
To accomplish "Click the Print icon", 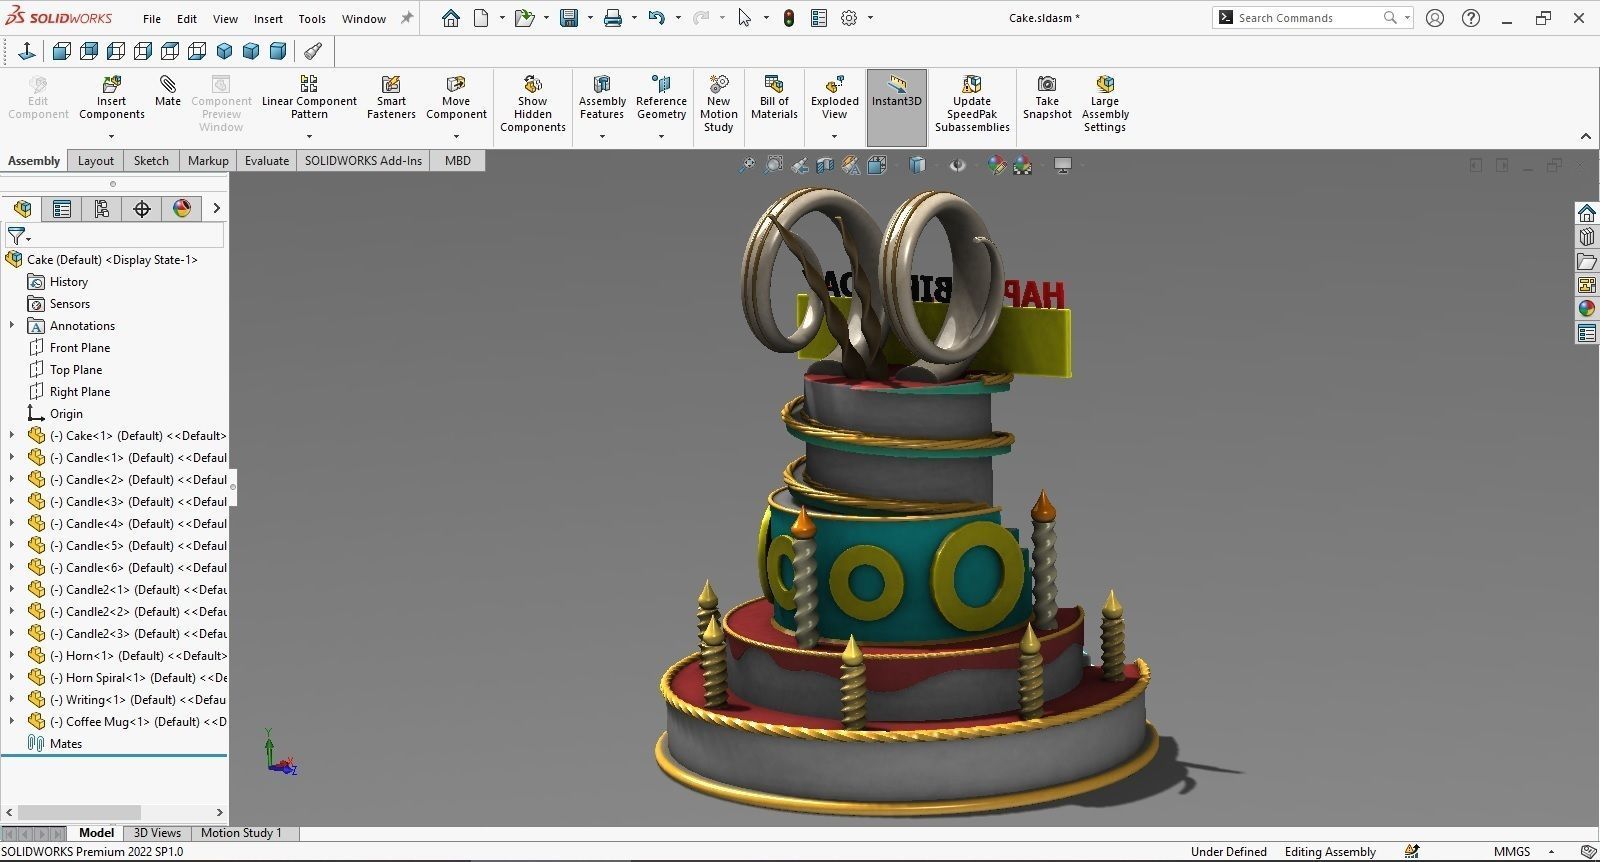I will tap(613, 18).
